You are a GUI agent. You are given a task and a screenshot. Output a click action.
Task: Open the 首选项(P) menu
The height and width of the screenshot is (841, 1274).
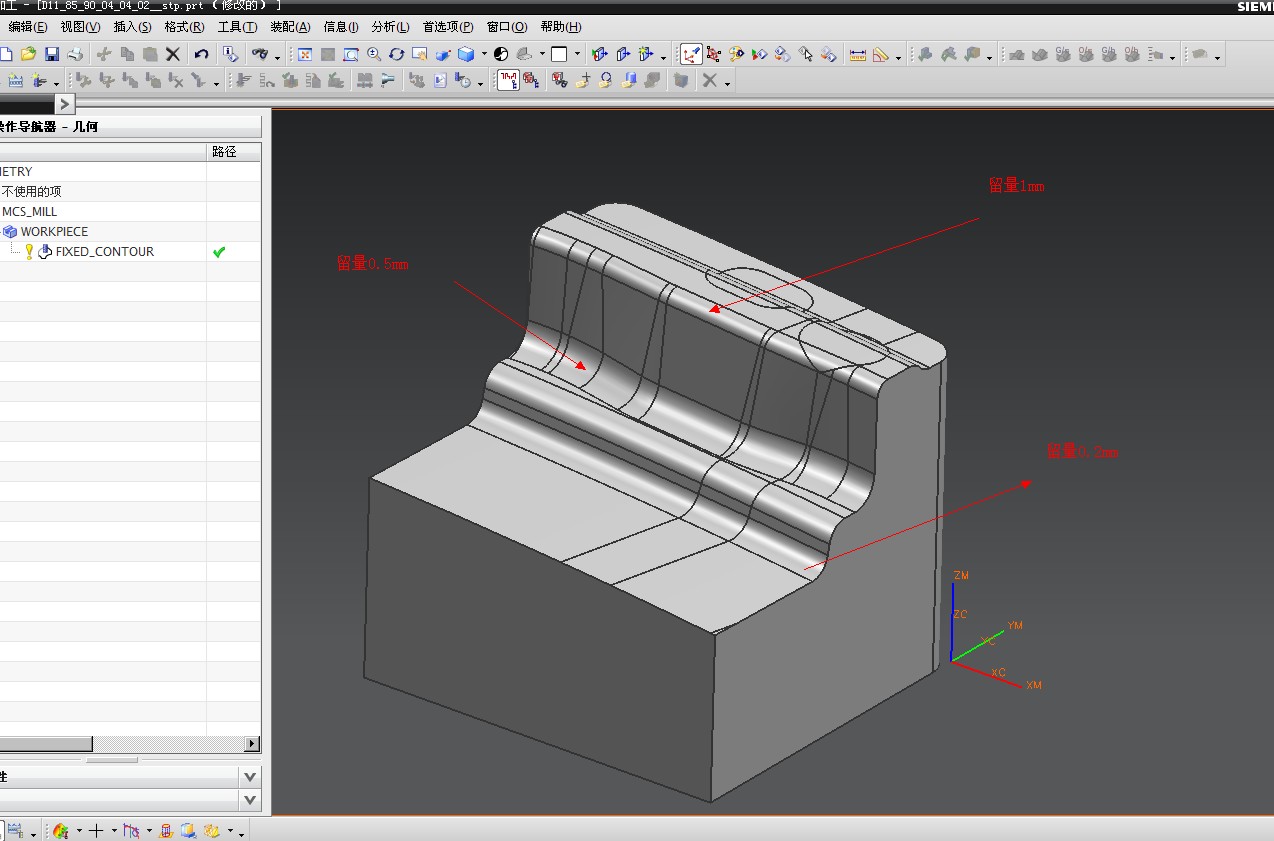coord(448,27)
